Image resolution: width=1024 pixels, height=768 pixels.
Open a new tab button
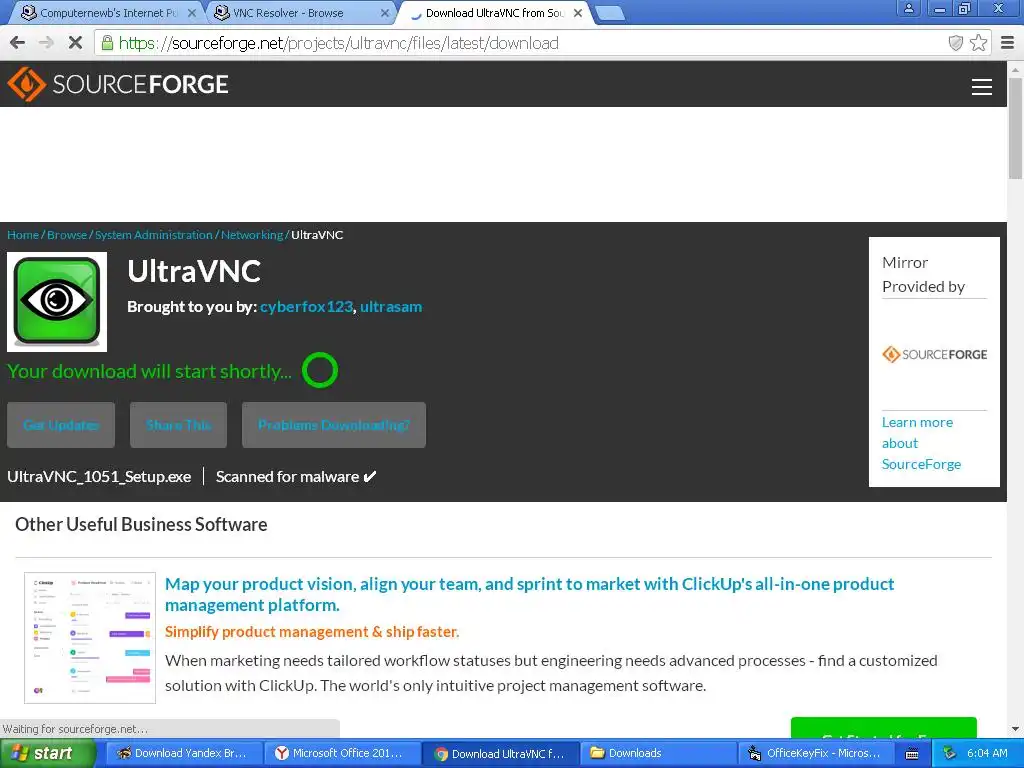(x=611, y=13)
